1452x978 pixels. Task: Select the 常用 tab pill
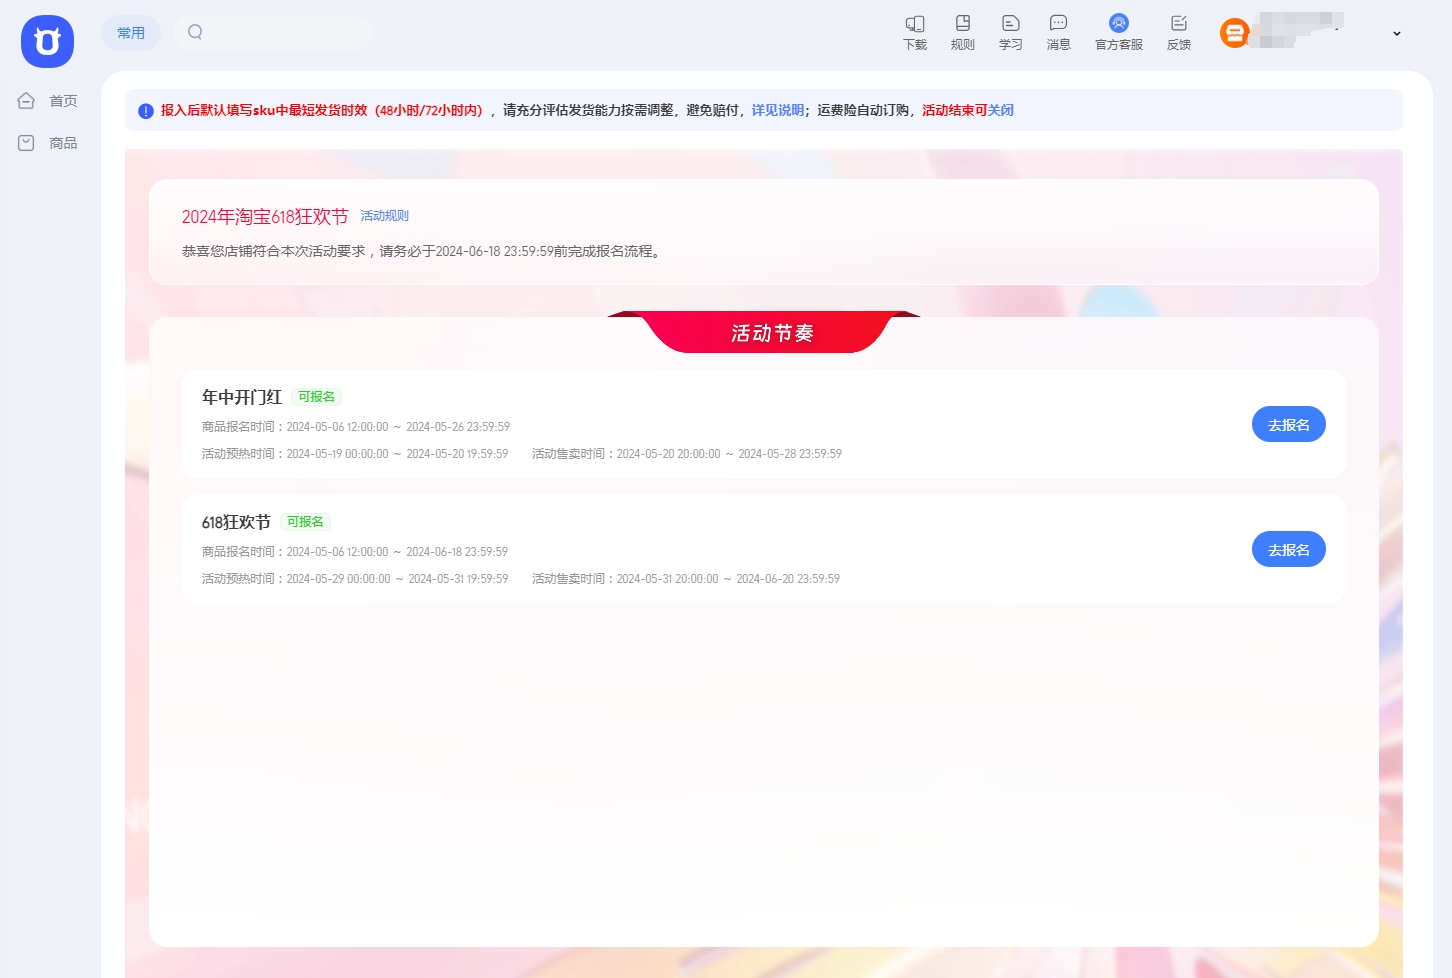click(x=131, y=33)
